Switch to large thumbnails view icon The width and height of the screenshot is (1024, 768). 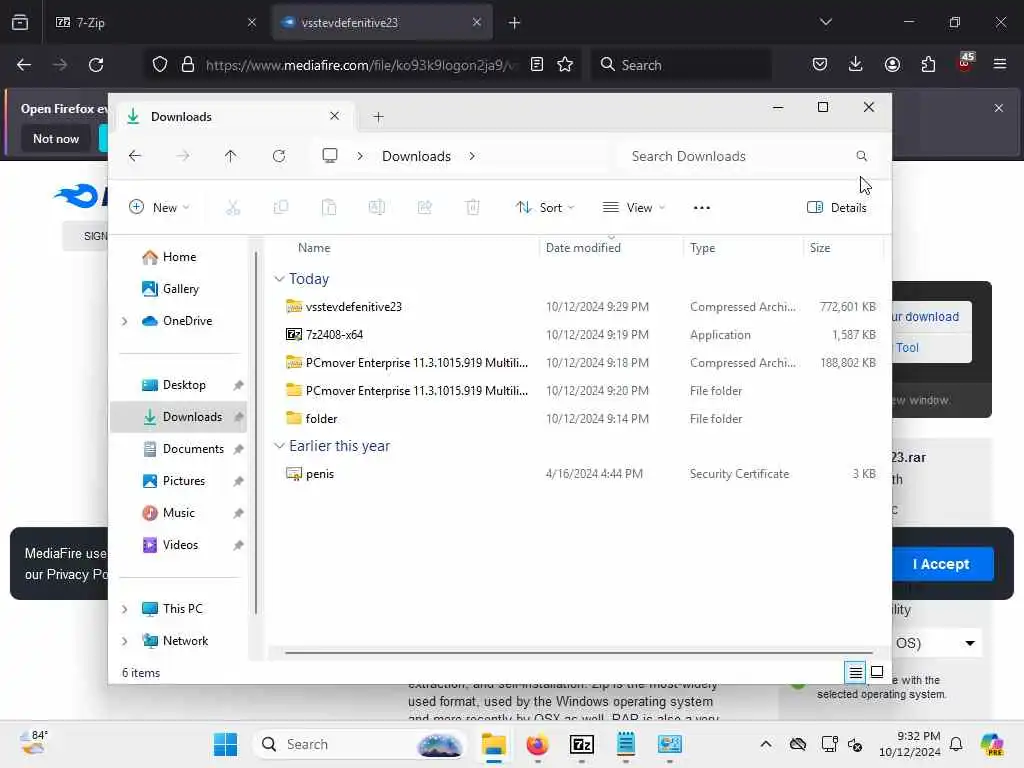coord(877,671)
